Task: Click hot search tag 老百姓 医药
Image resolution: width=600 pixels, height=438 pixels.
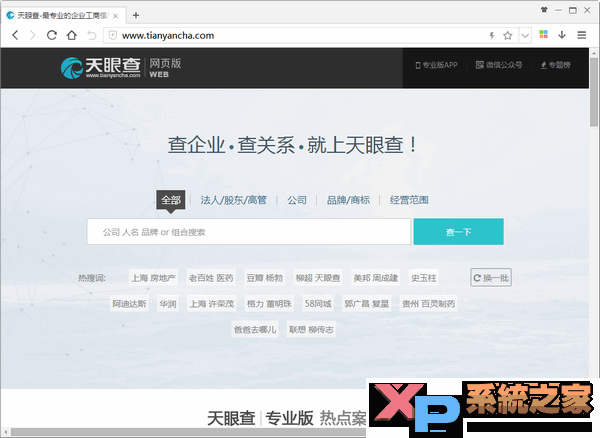Action: pos(211,278)
